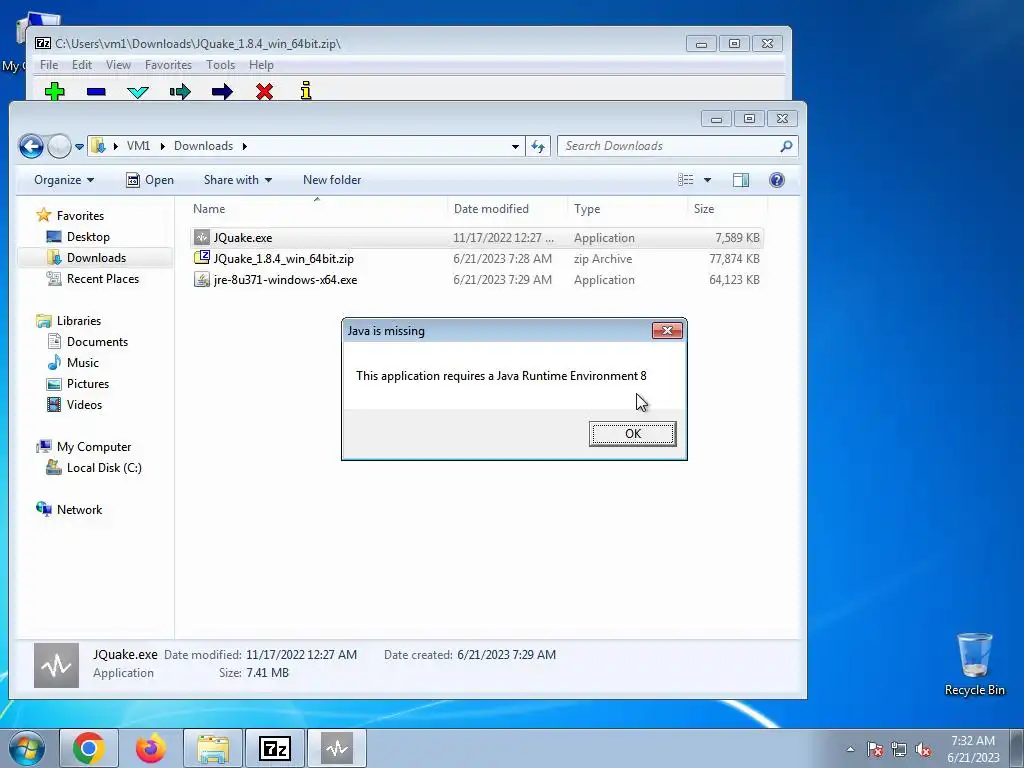Open the Organize dropdown menu
The image size is (1024, 768).
(64, 180)
